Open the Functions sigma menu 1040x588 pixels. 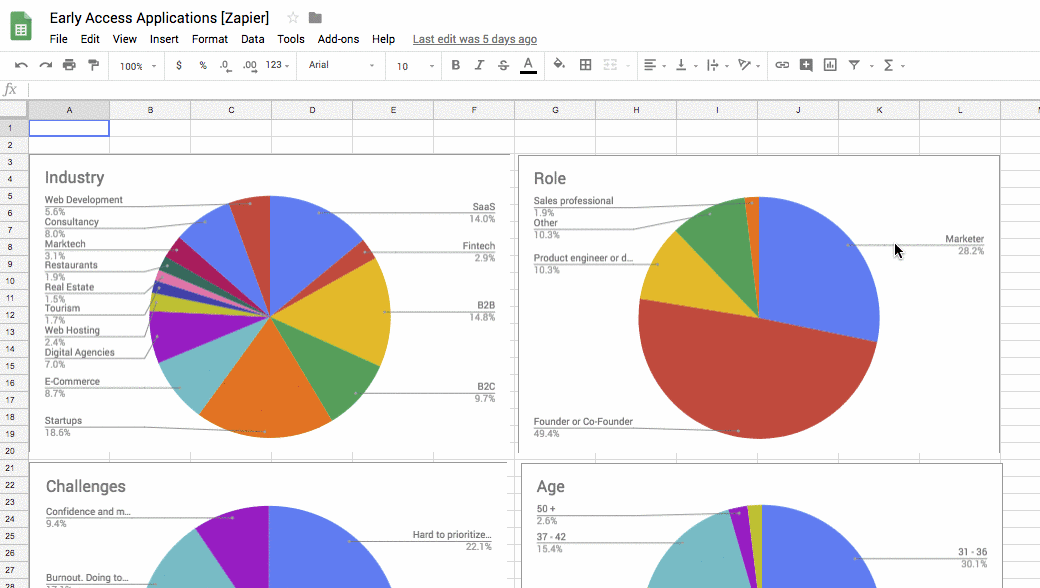coord(893,65)
